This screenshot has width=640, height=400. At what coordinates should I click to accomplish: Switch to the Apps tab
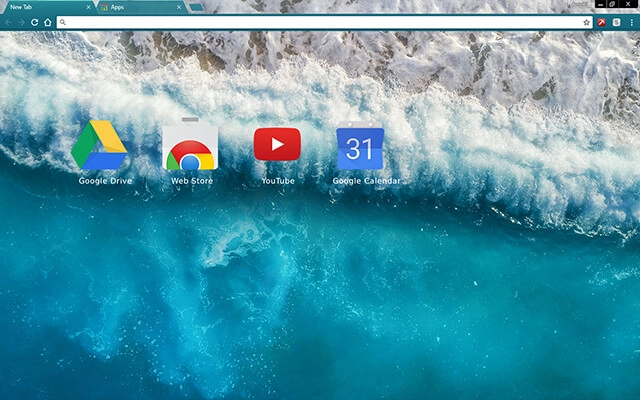[x=141, y=7]
